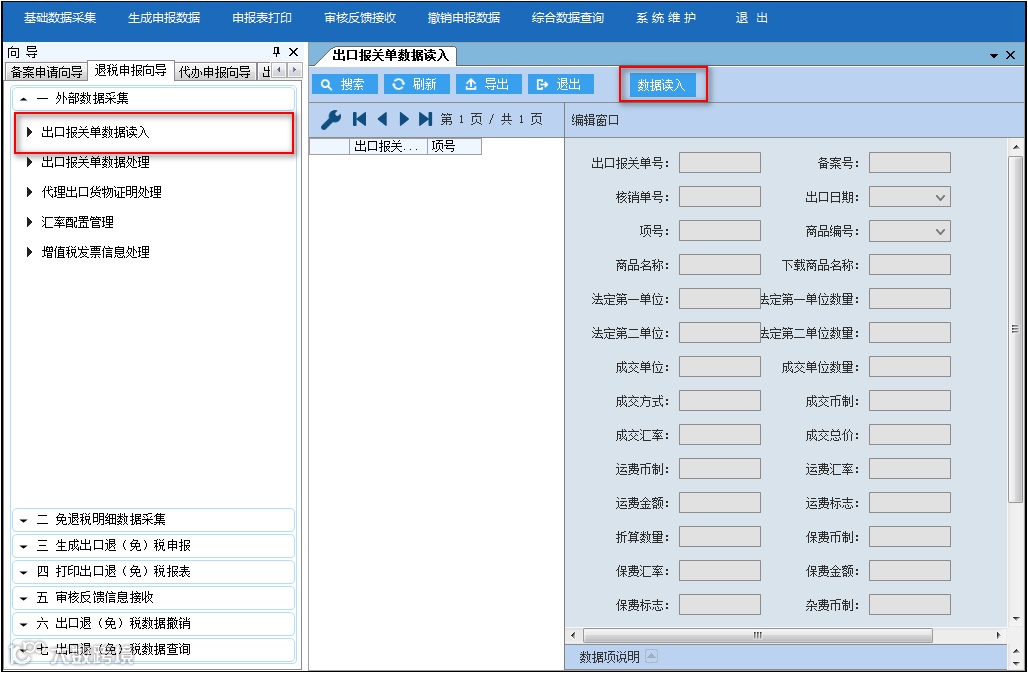Click the 商品名称 input field

point(720,265)
